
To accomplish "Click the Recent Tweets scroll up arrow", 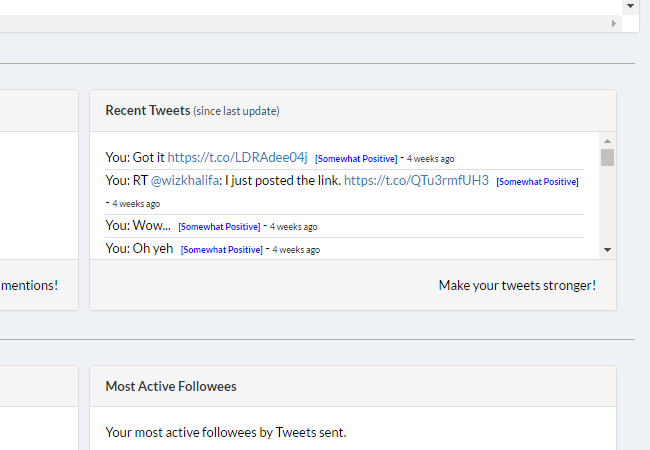I will [607, 141].
